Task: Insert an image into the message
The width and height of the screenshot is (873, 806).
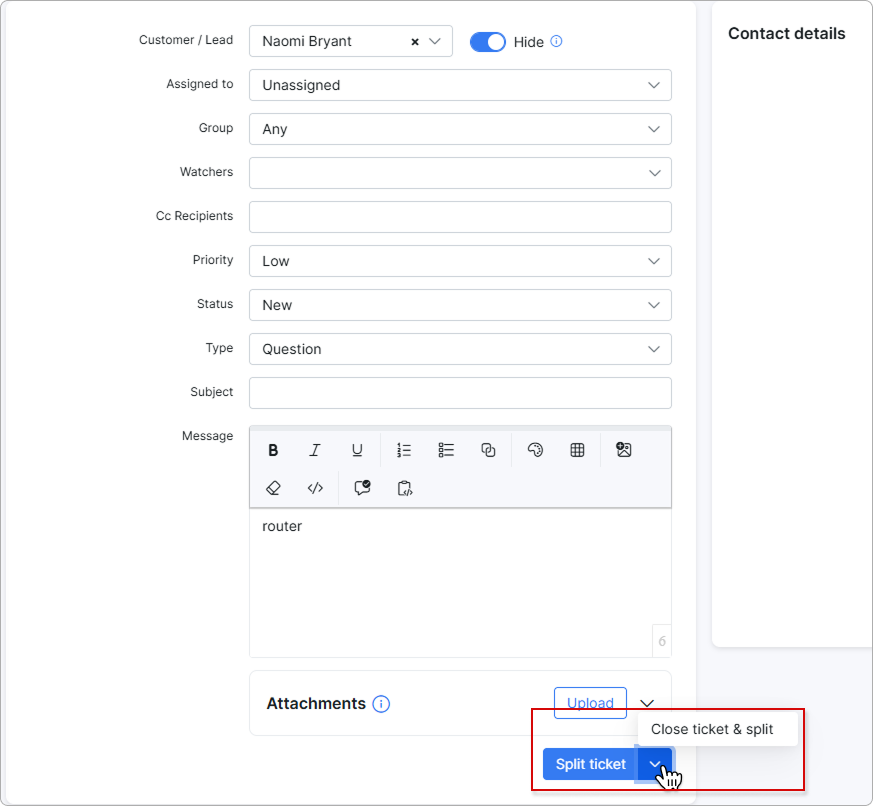Action: point(624,449)
